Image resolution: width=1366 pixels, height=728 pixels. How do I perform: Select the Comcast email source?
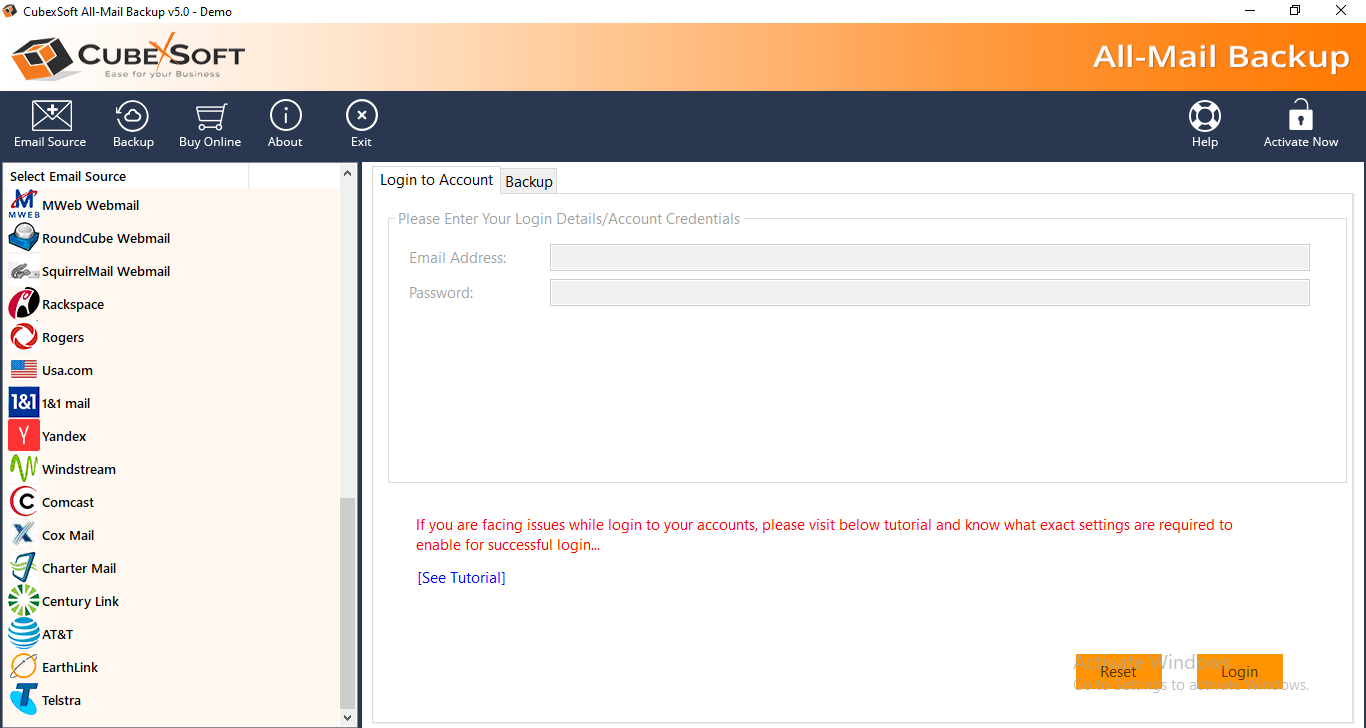(x=68, y=502)
